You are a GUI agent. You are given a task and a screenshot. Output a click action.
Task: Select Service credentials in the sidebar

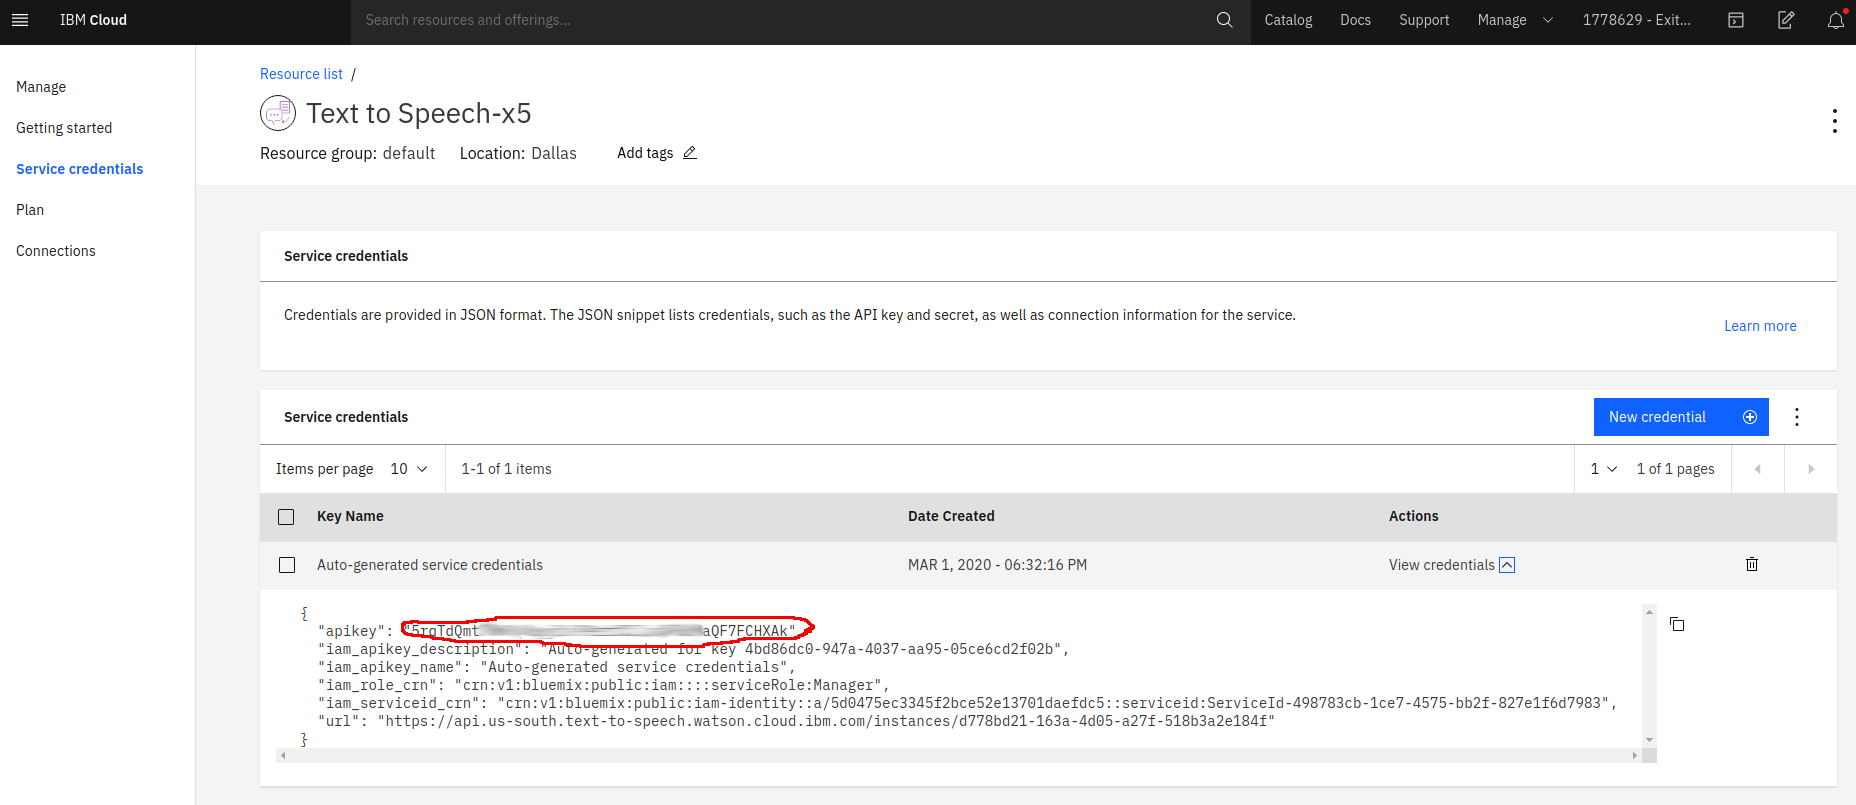coord(80,169)
